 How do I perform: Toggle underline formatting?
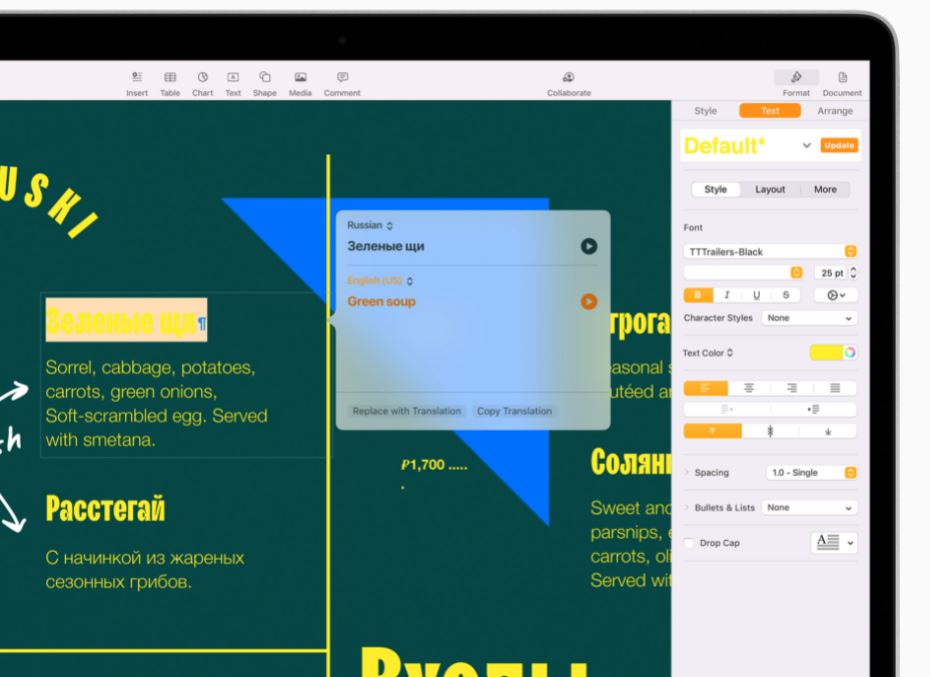click(756, 295)
